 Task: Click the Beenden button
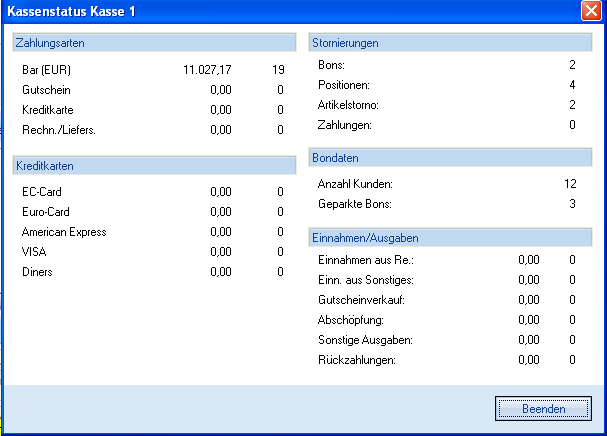coord(543,408)
